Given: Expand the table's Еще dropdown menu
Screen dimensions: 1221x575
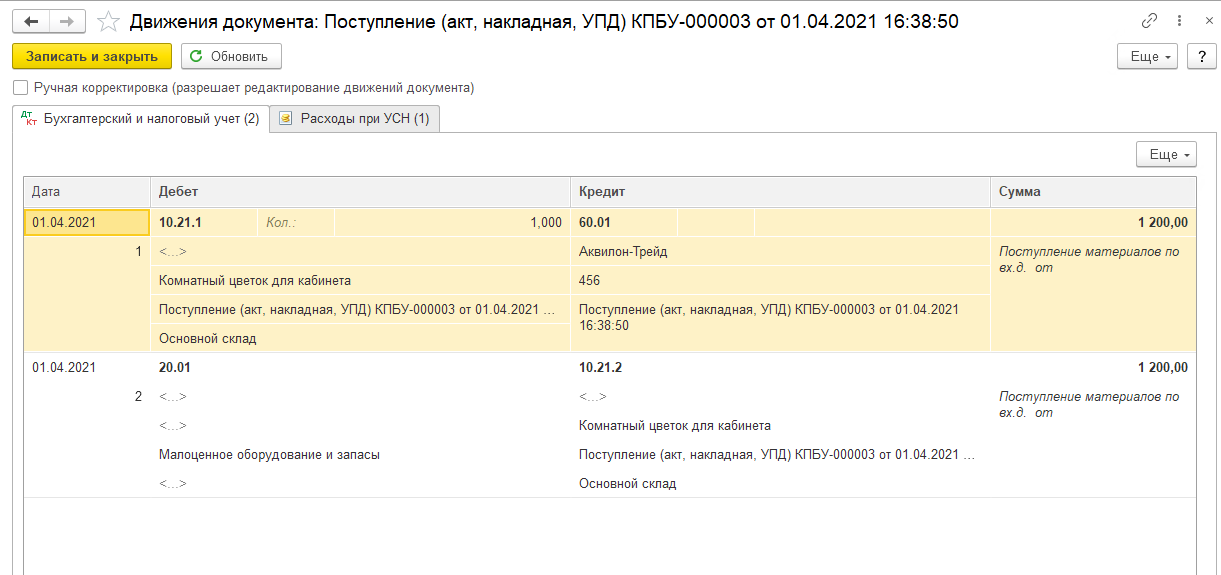Looking at the screenshot, I should [x=1166, y=155].
